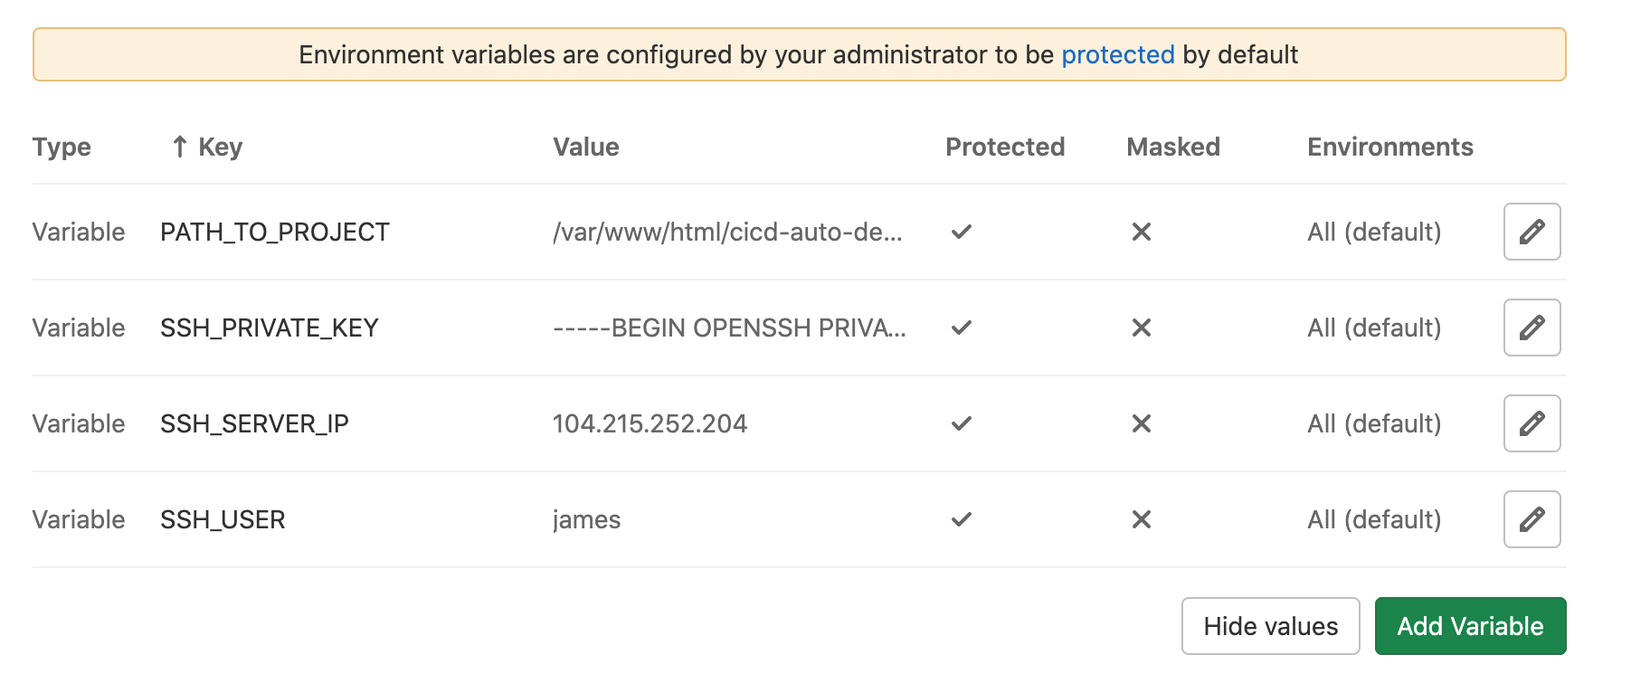Click the Masked X mark for SSH_SERVER_IP
1650x693 pixels.
tap(1141, 424)
